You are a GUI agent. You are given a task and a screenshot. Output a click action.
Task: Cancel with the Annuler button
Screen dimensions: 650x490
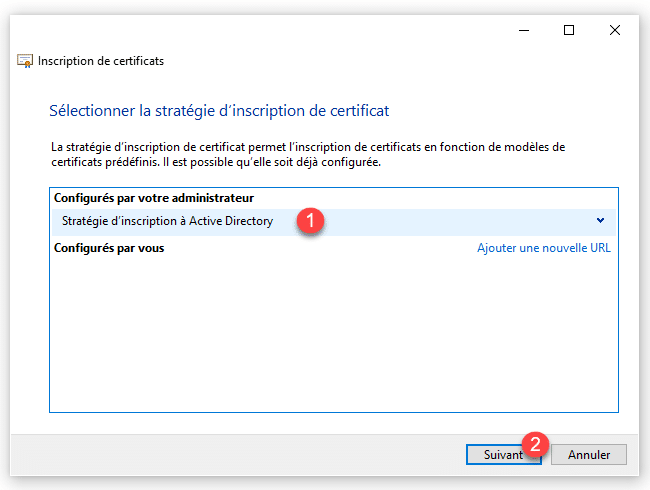tap(589, 454)
